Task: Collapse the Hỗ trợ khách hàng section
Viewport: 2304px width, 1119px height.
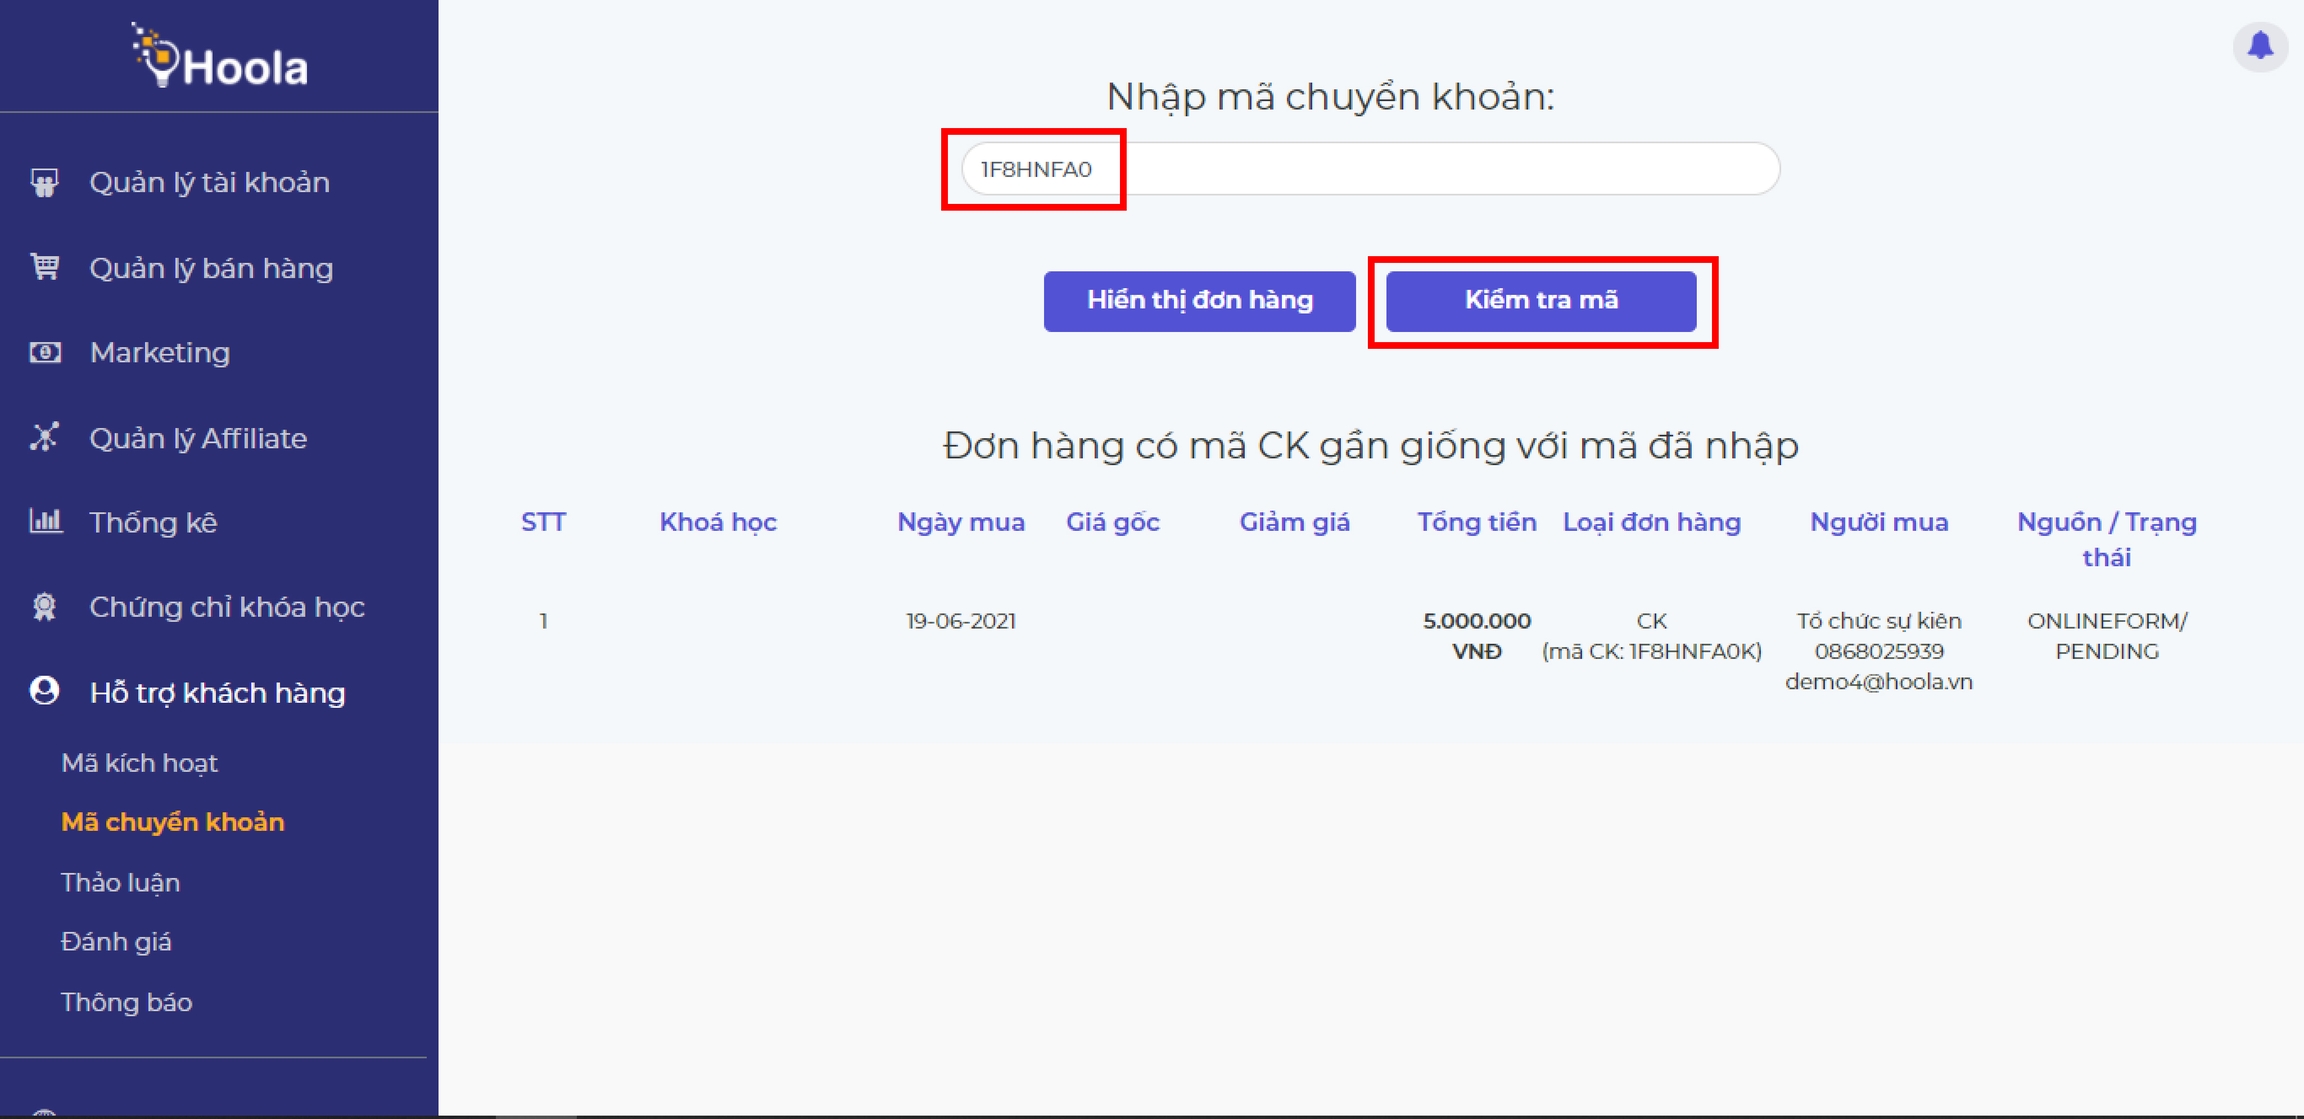Action: tap(217, 693)
